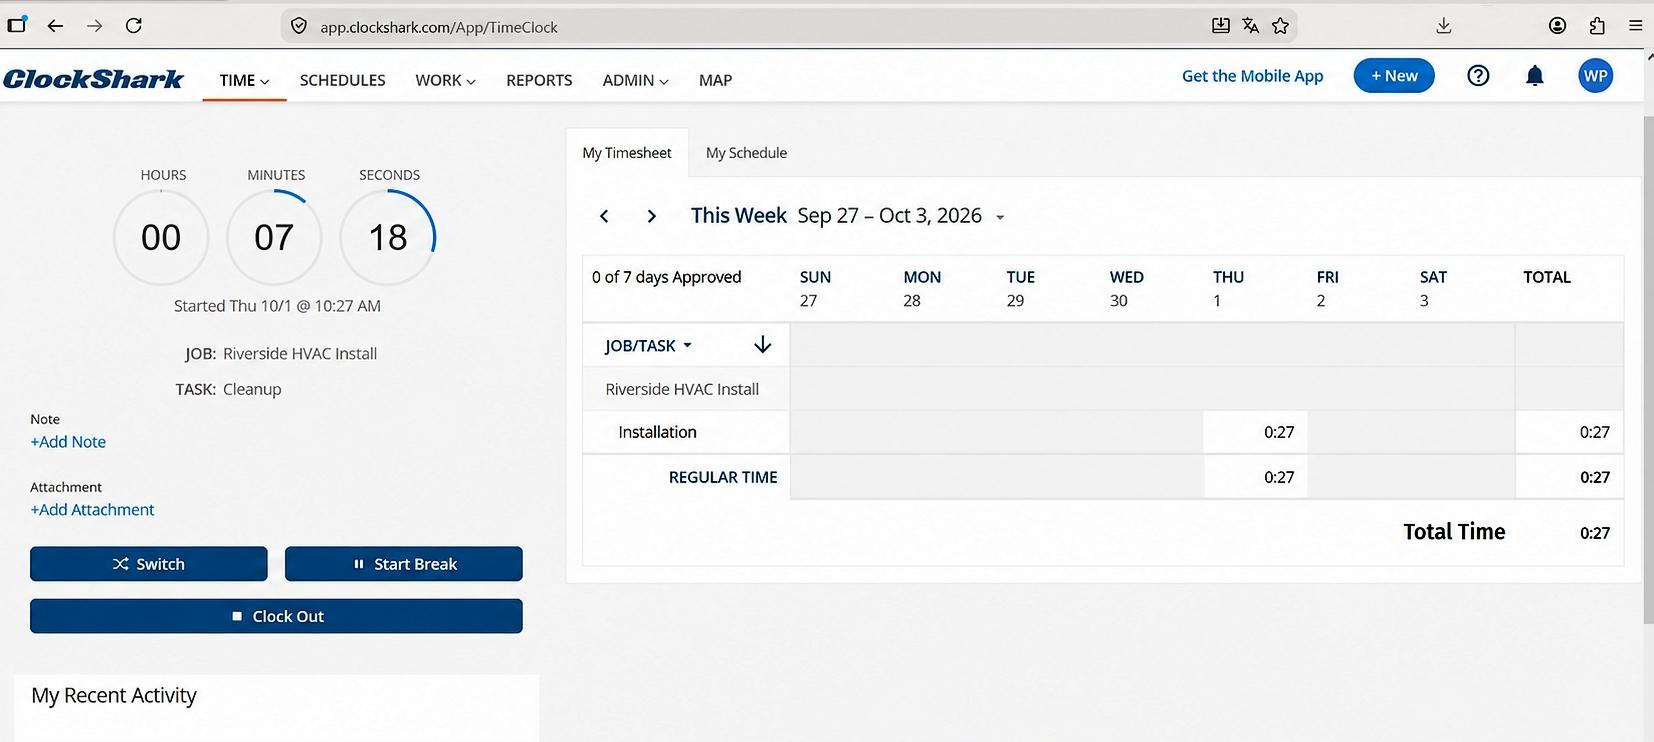
Task: Clock out of the current job
Action: [x=276, y=616]
